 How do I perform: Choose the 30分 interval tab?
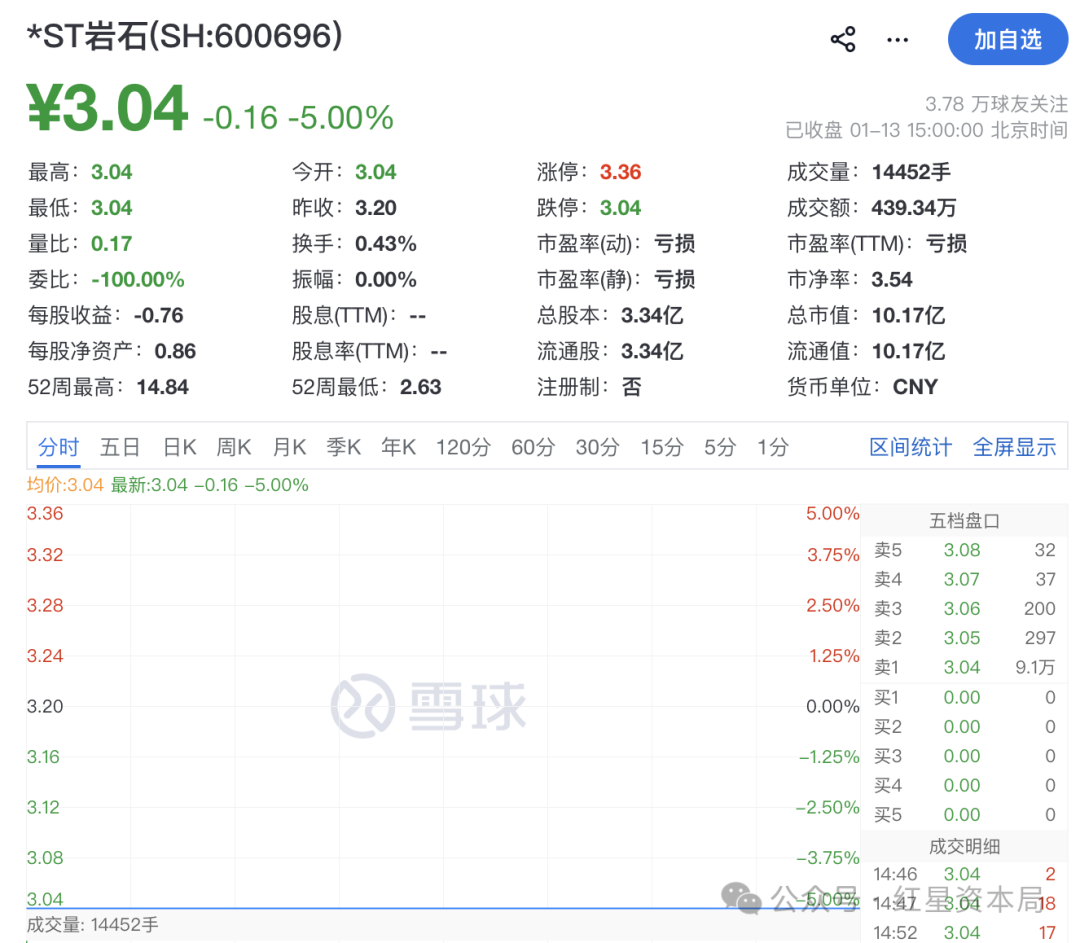pyautogui.click(x=597, y=447)
